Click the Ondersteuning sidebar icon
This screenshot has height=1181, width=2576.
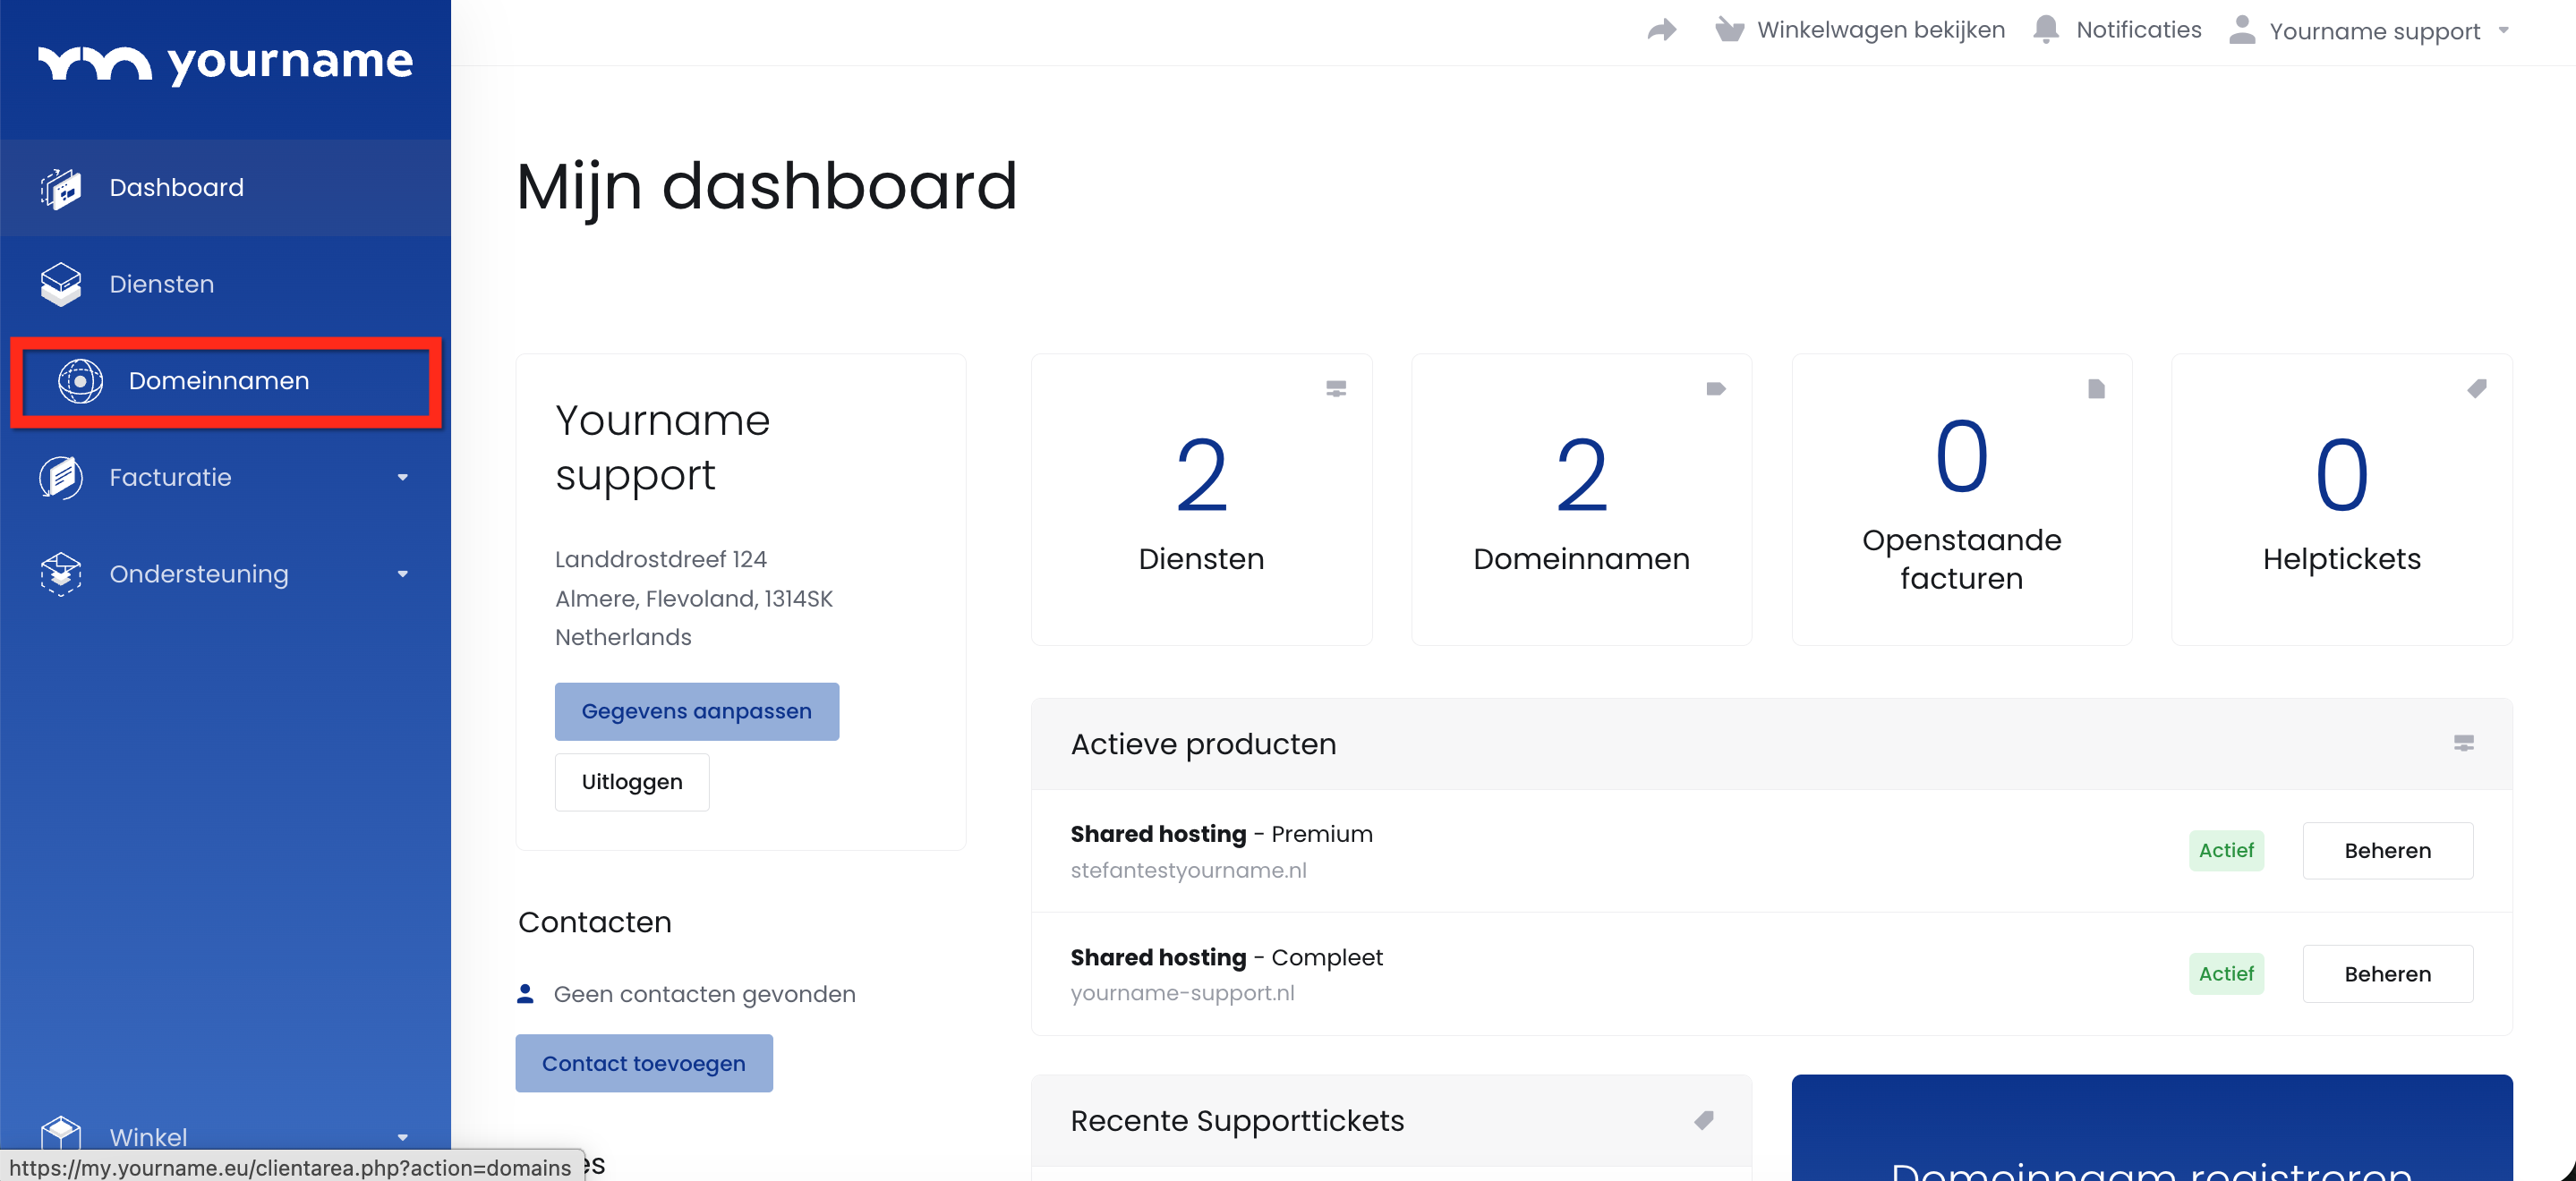click(x=61, y=574)
